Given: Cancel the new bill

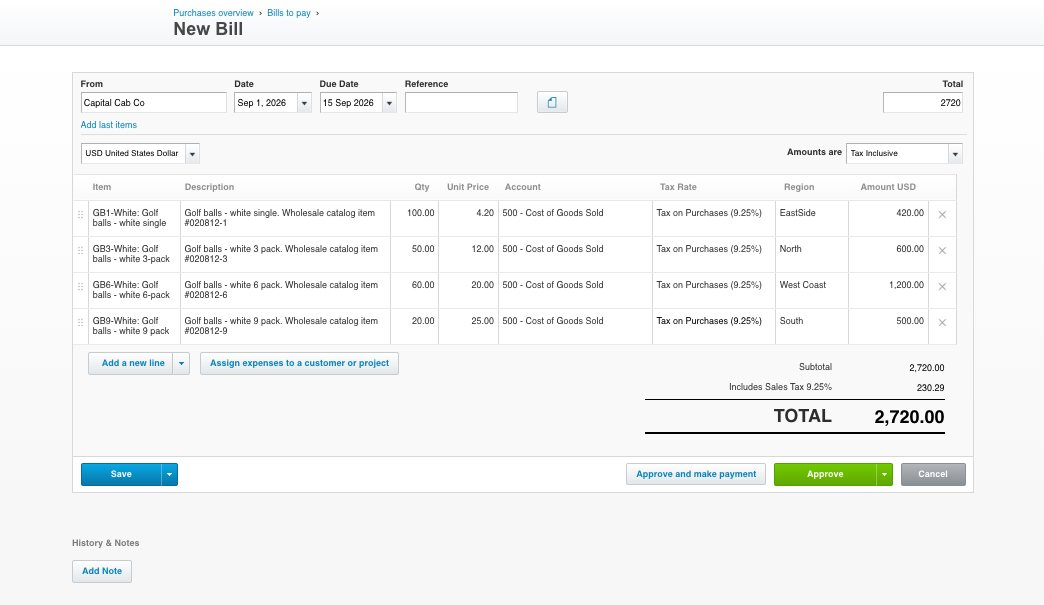Looking at the screenshot, I should point(933,475).
